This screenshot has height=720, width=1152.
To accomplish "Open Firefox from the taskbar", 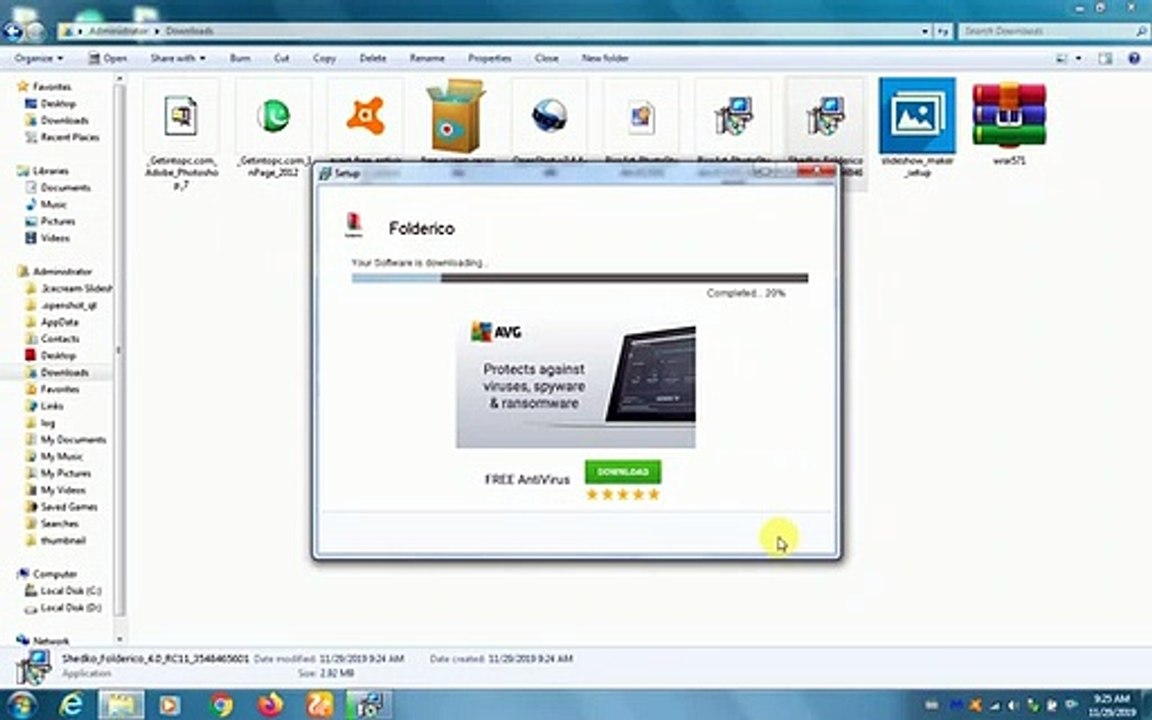I will (270, 705).
